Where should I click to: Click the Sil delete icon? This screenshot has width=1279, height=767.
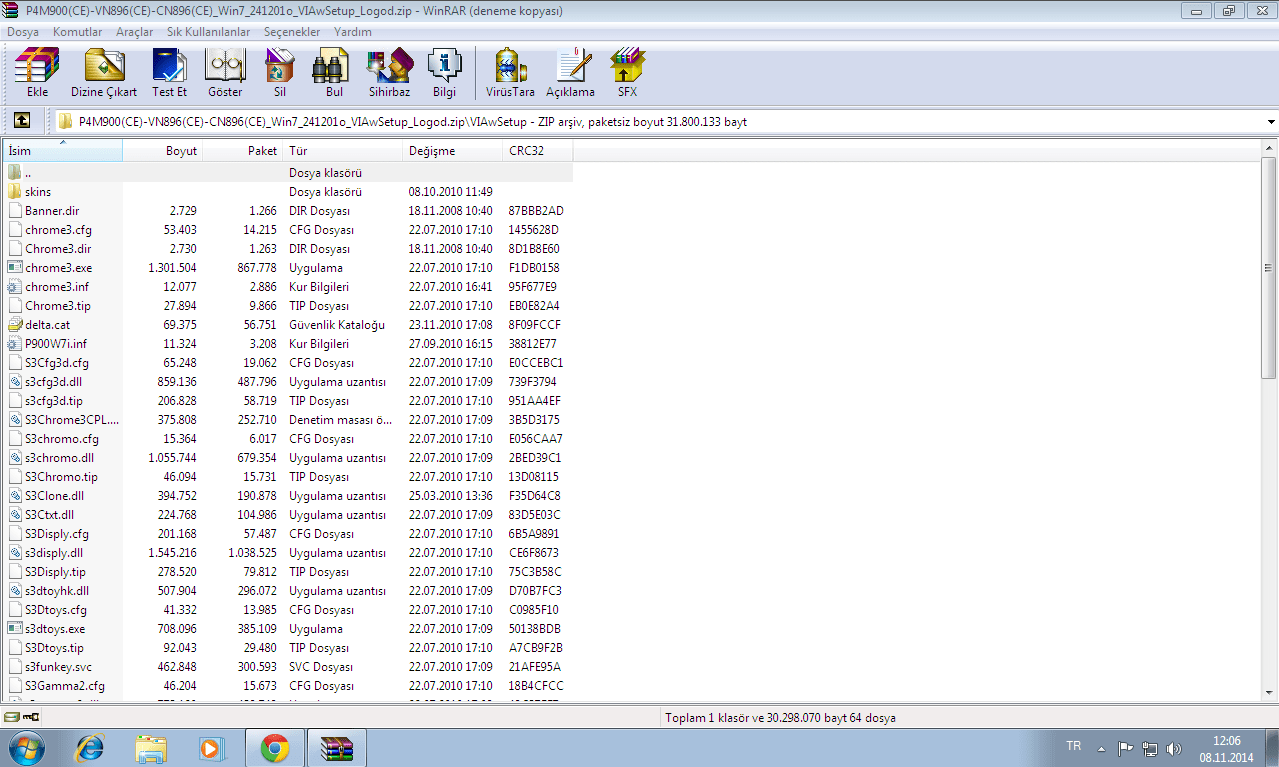280,72
